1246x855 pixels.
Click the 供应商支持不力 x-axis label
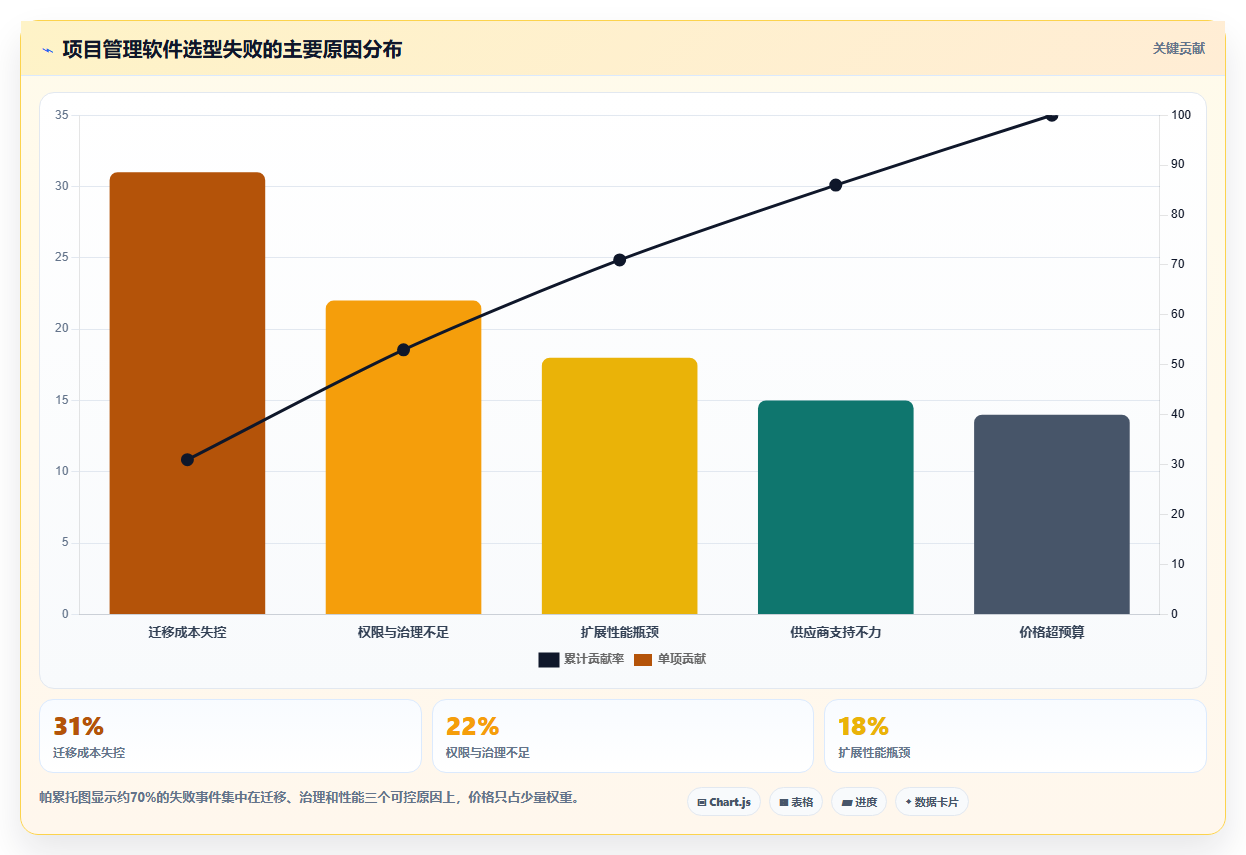[x=835, y=632]
